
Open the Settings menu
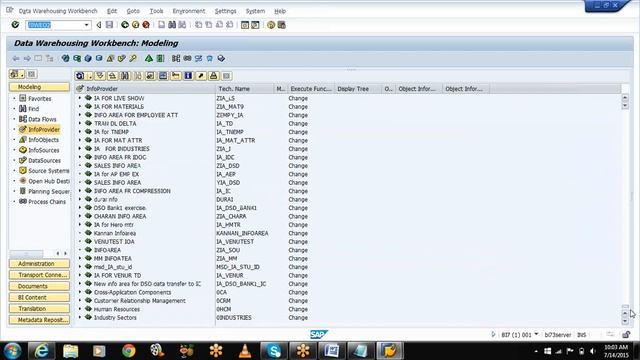225,11
